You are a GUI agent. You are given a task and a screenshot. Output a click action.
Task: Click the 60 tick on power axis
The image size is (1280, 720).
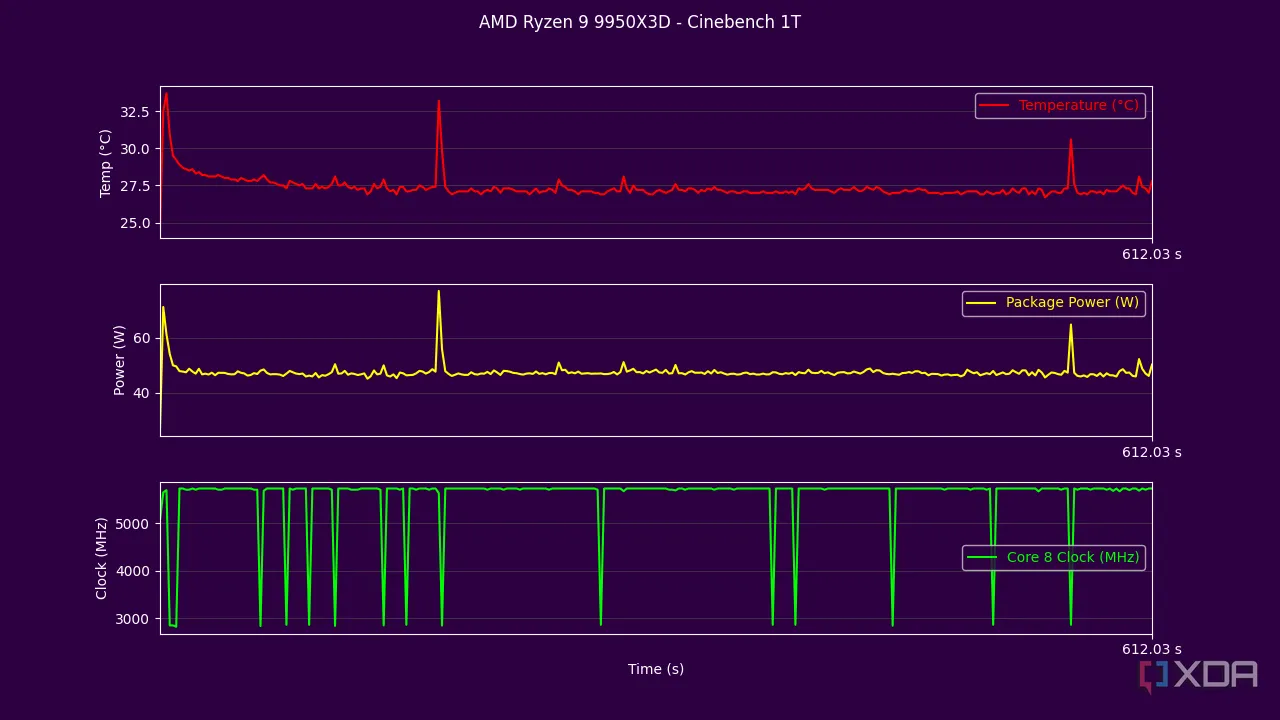point(141,339)
